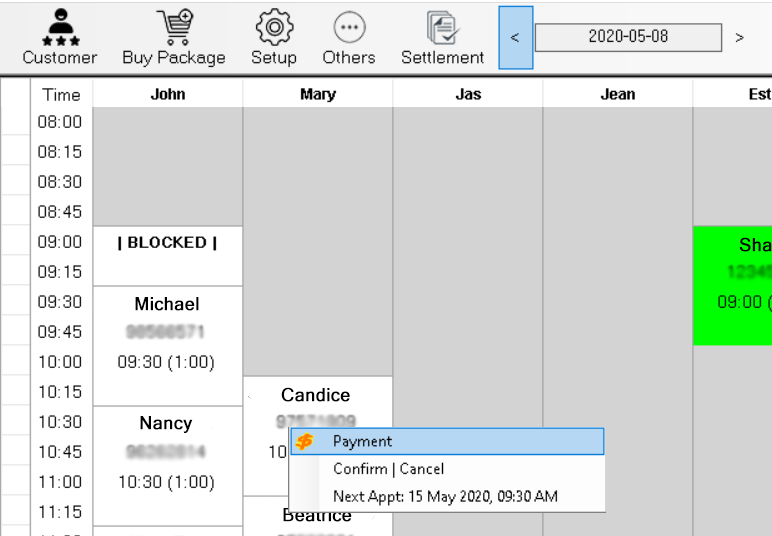Click Candice's appointment name

(316, 395)
